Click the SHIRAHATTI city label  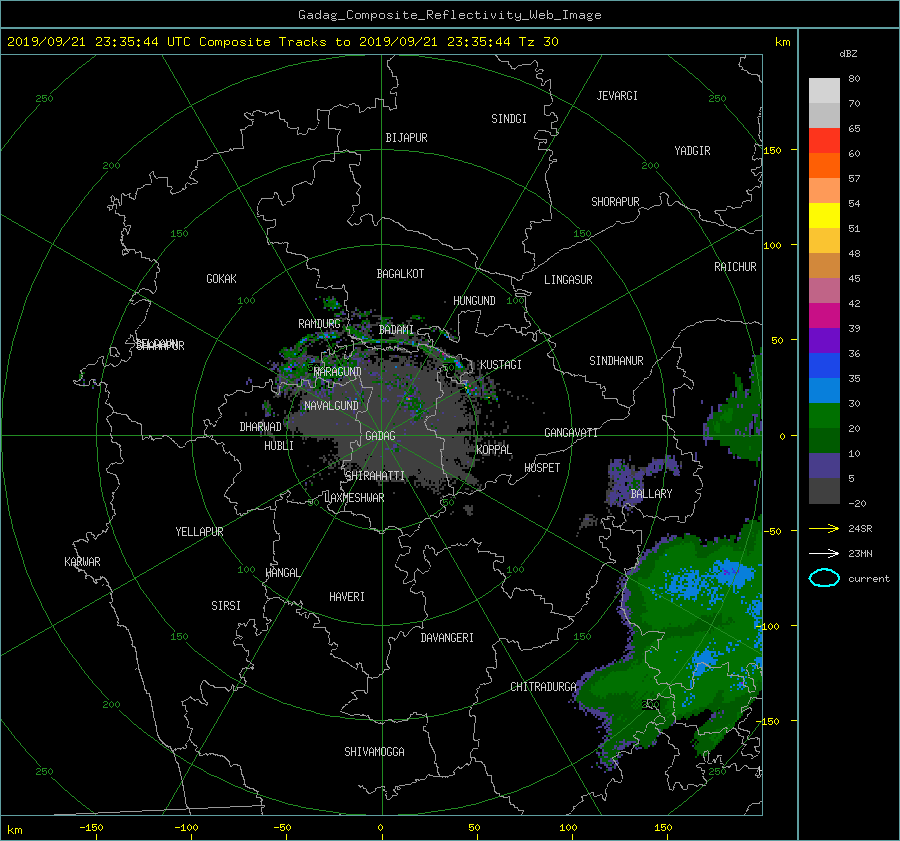(x=375, y=476)
